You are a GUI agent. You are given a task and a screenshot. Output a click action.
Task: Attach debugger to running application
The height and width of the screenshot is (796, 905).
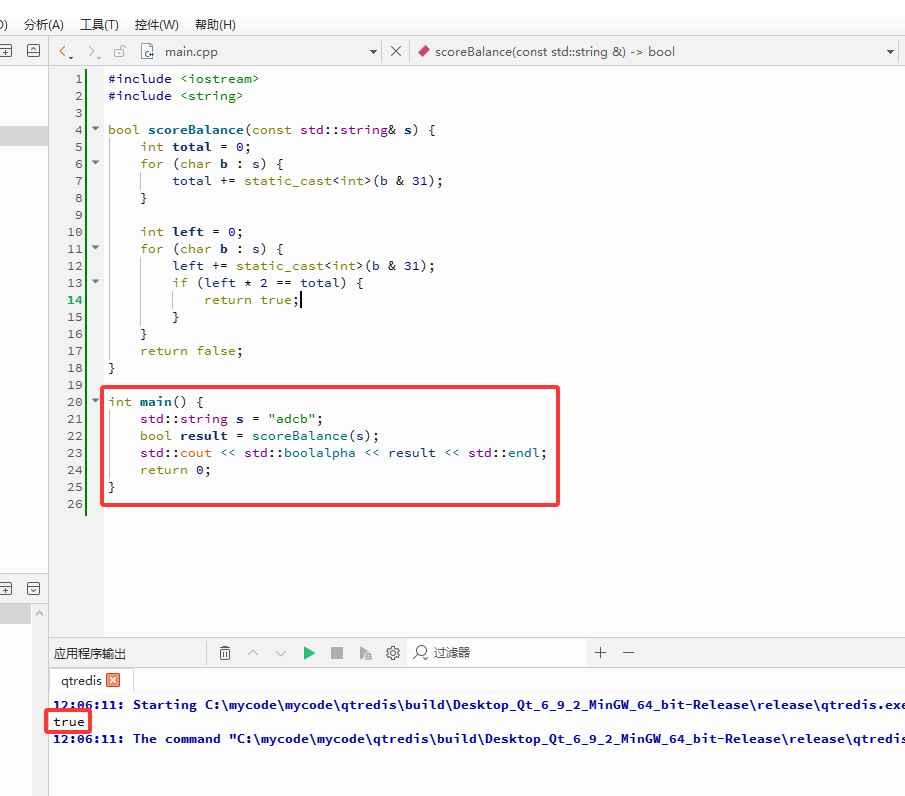click(x=365, y=653)
